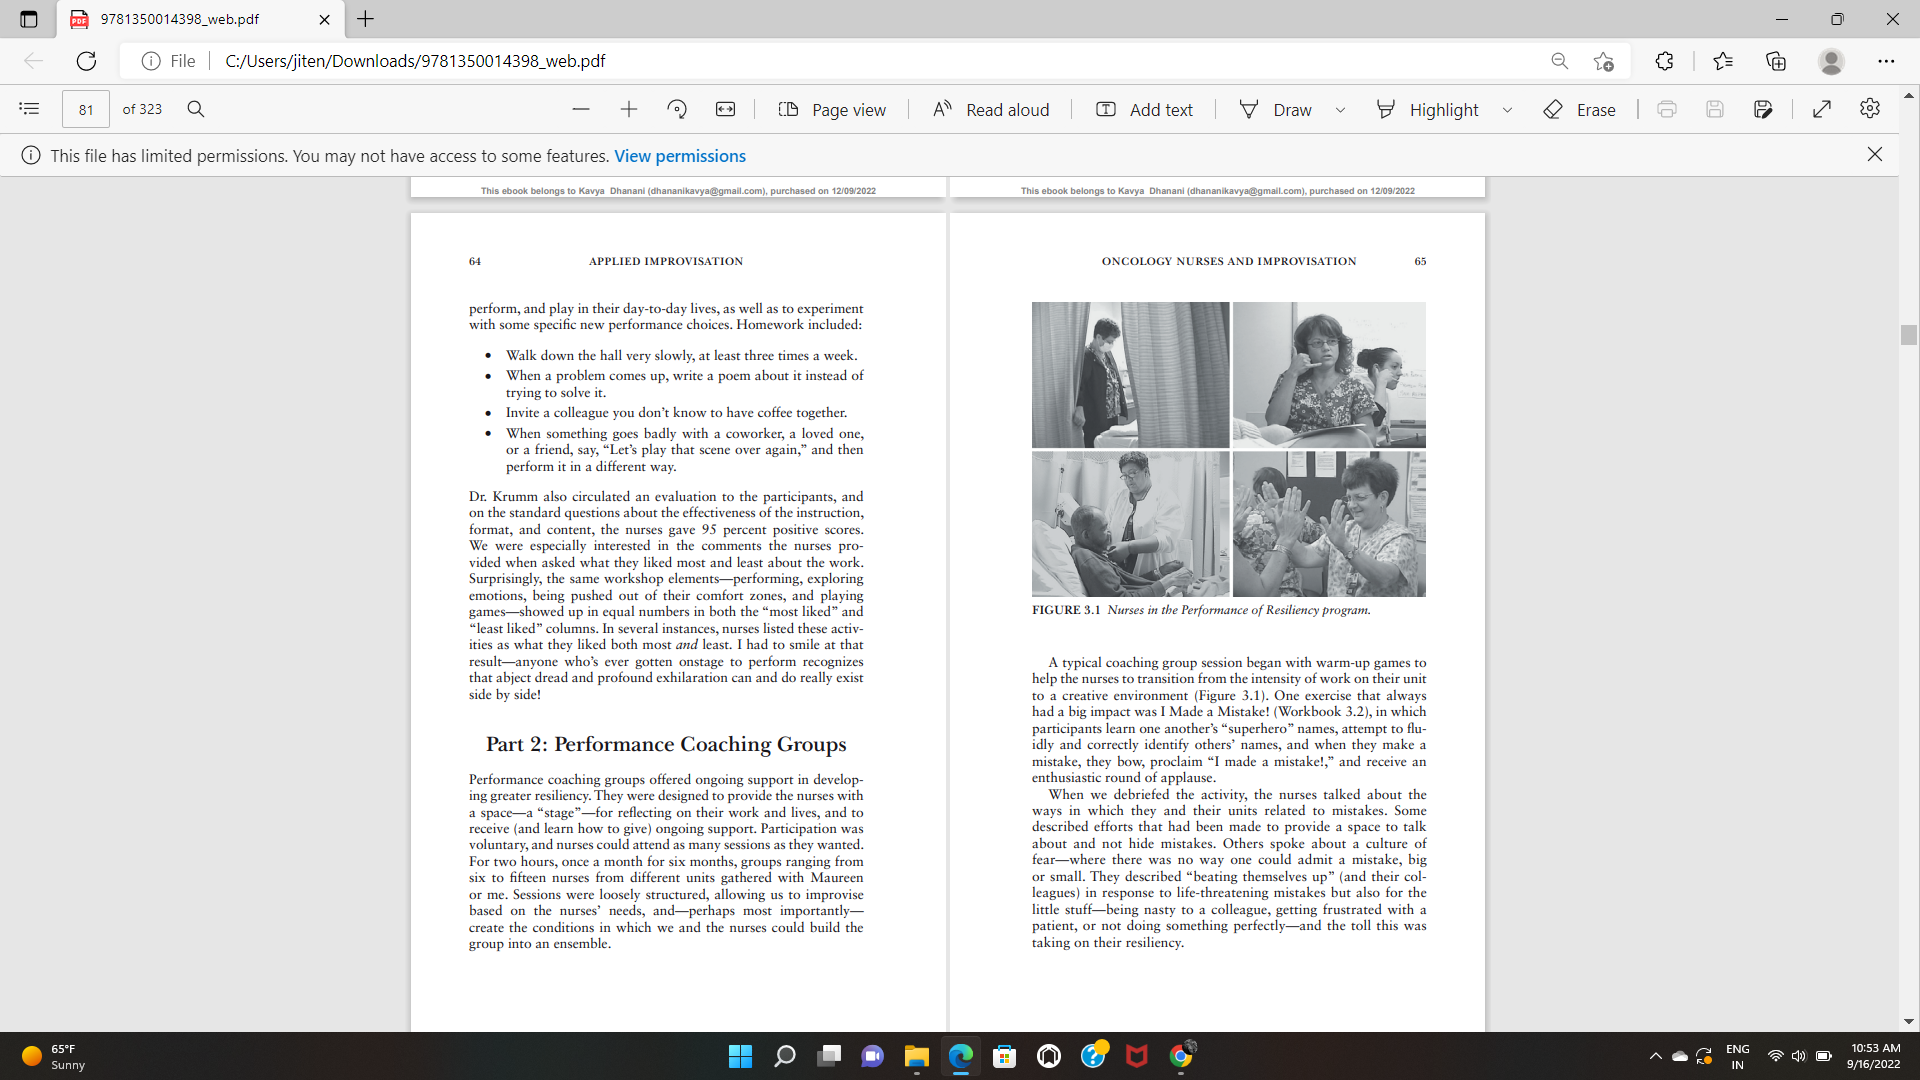This screenshot has height=1080, width=1920.
Task: Show hidden system tray icons
Action: [1656, 1056]
